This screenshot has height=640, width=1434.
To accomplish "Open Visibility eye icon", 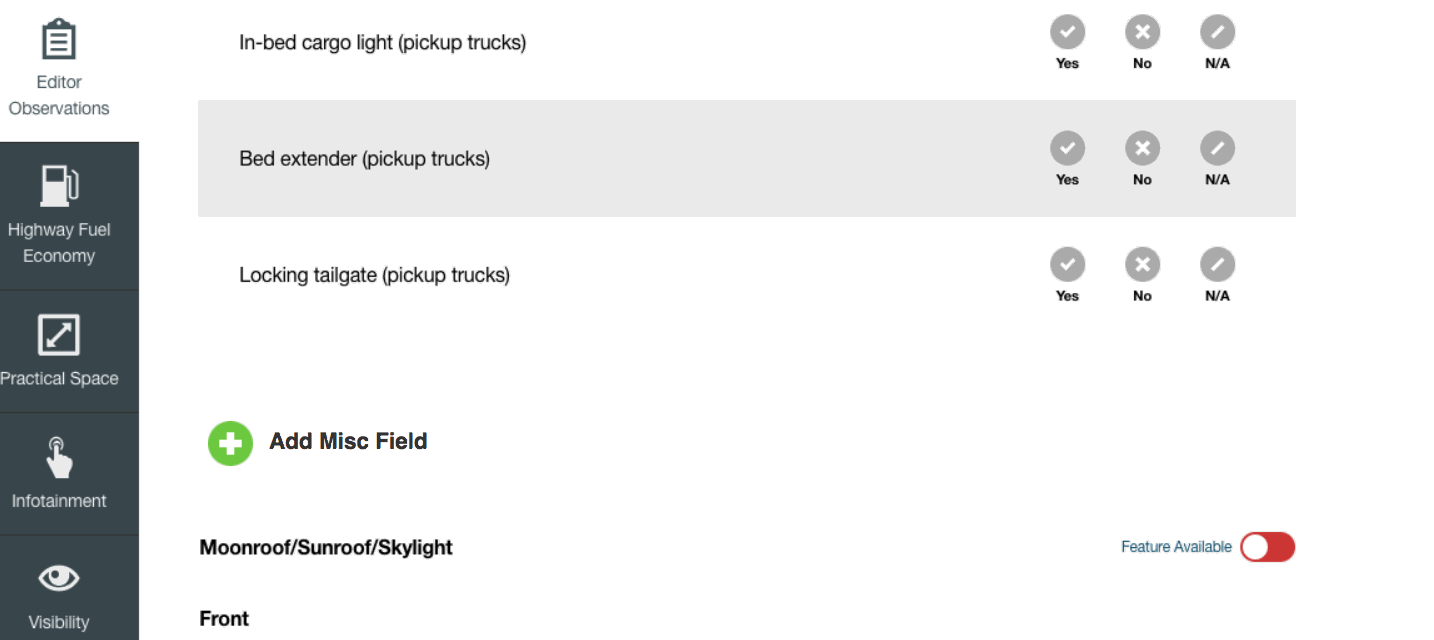I will [x=59, y=578].
